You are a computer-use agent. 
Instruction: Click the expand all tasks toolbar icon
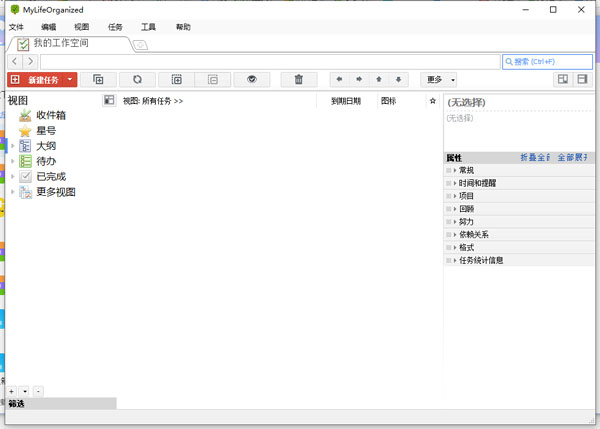[x=176, y=80]
